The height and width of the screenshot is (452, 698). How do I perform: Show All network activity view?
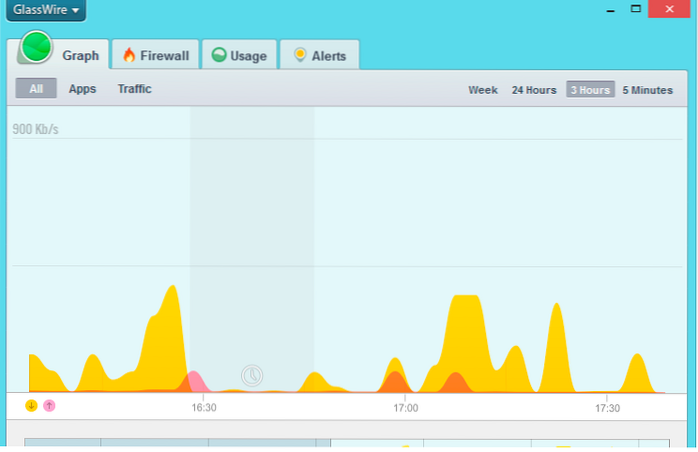point(36,89)
